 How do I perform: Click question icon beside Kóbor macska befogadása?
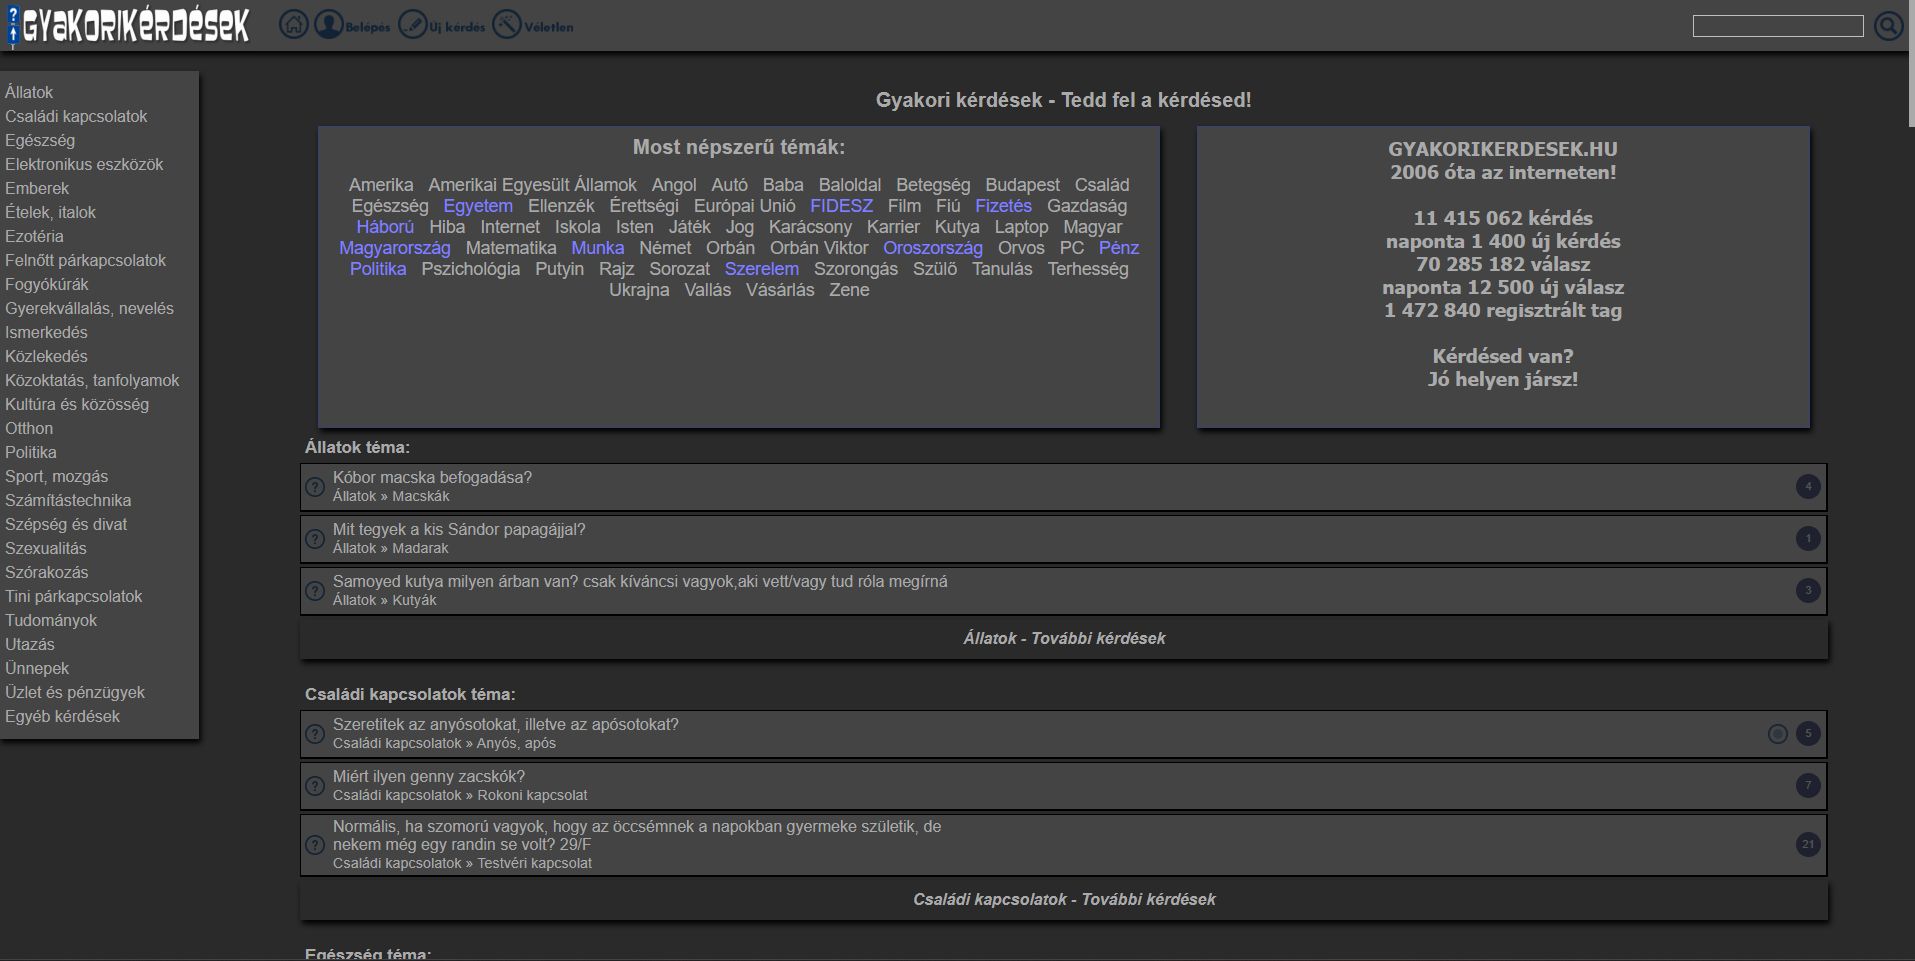(315, 487)
